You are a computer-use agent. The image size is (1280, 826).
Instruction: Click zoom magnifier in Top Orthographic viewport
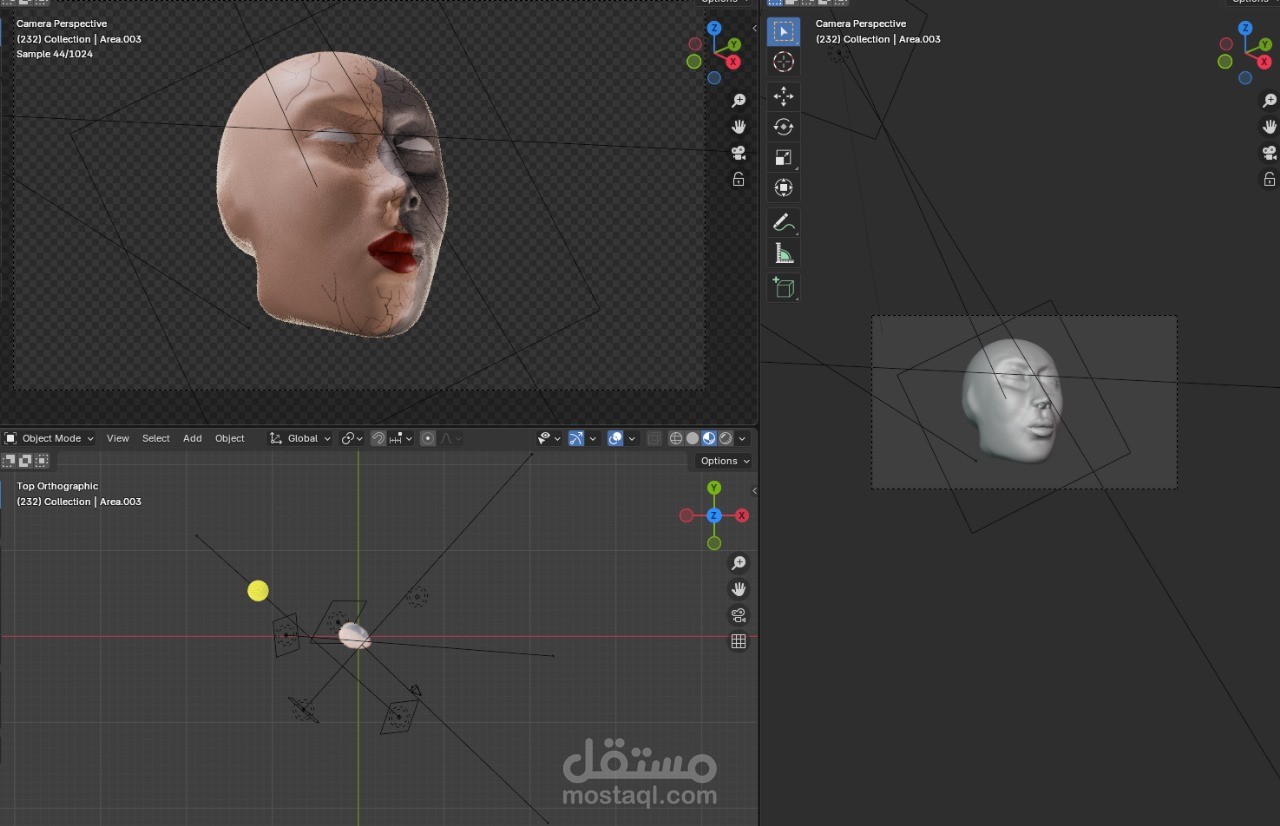pos(738,563)
